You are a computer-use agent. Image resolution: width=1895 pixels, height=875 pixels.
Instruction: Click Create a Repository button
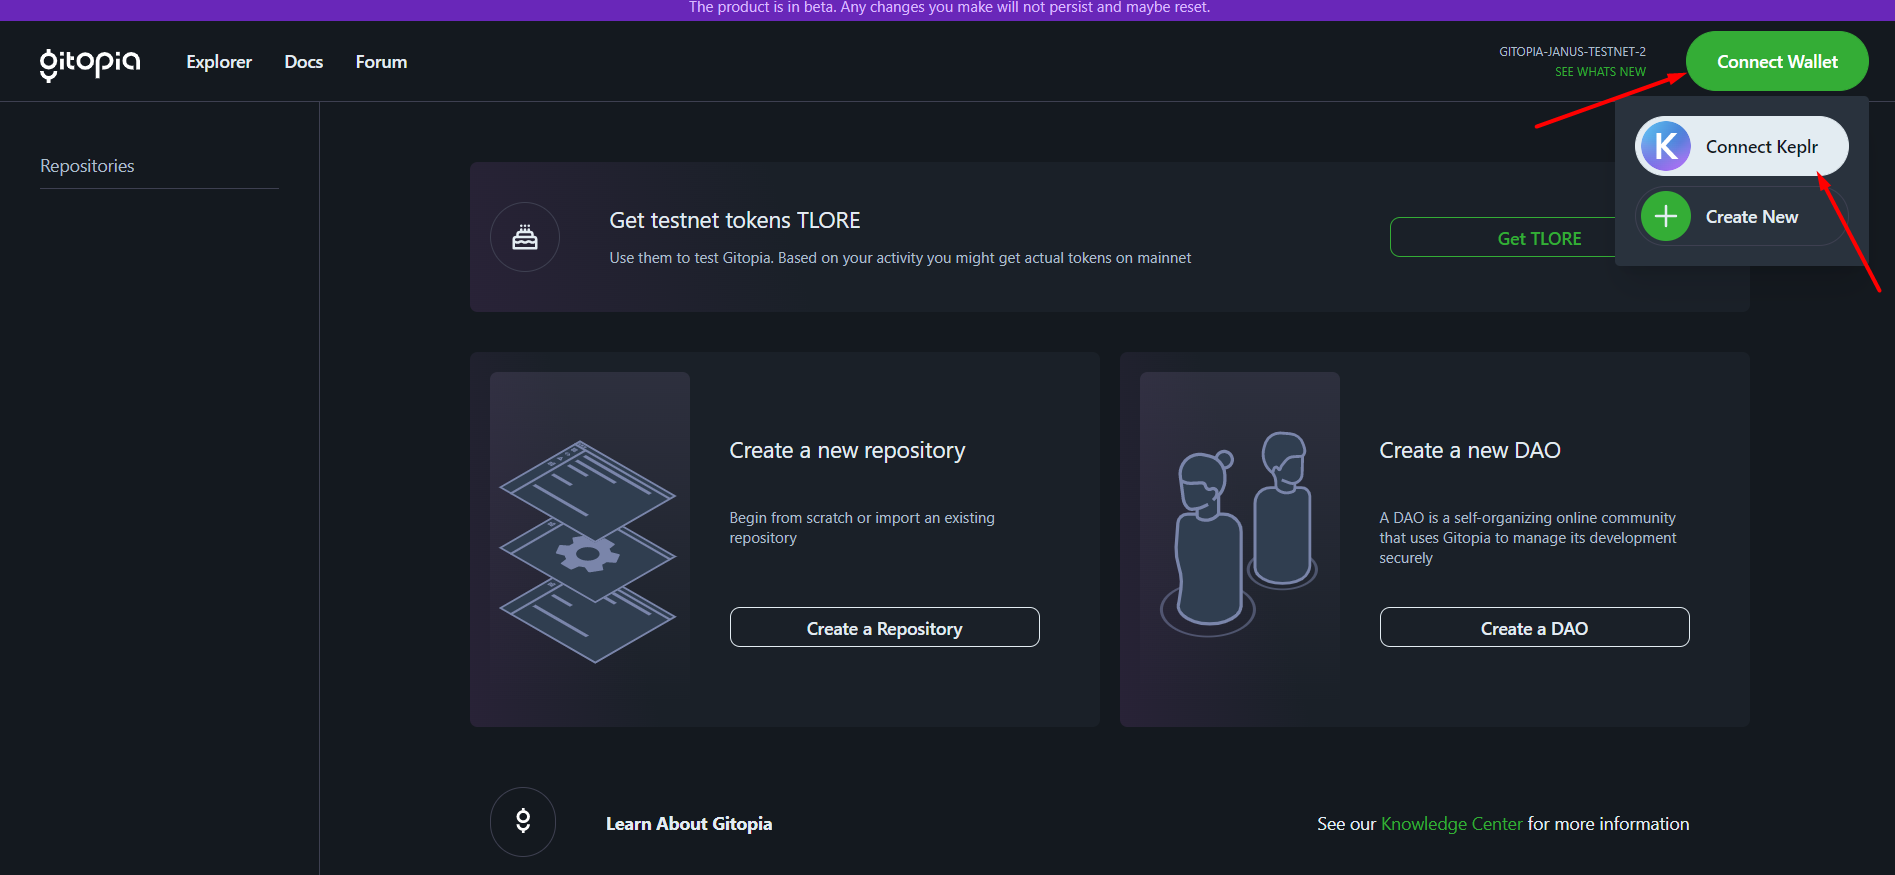point(885,628)
